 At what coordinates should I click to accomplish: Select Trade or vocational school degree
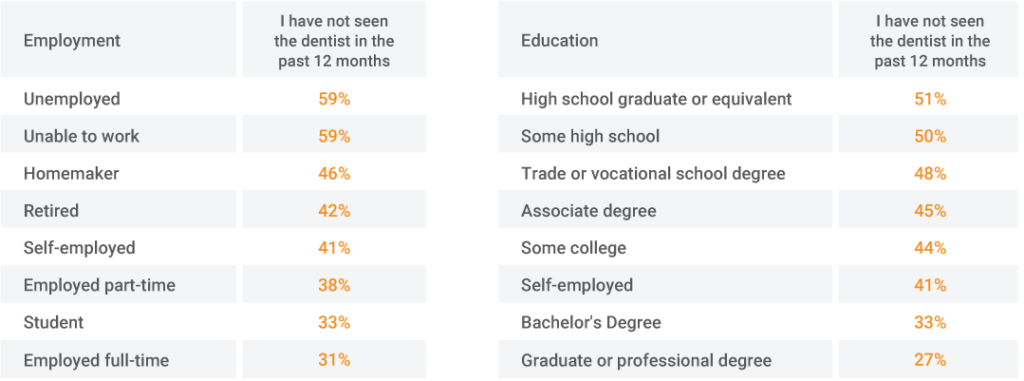pyautogui.click(x=653, y=174)
